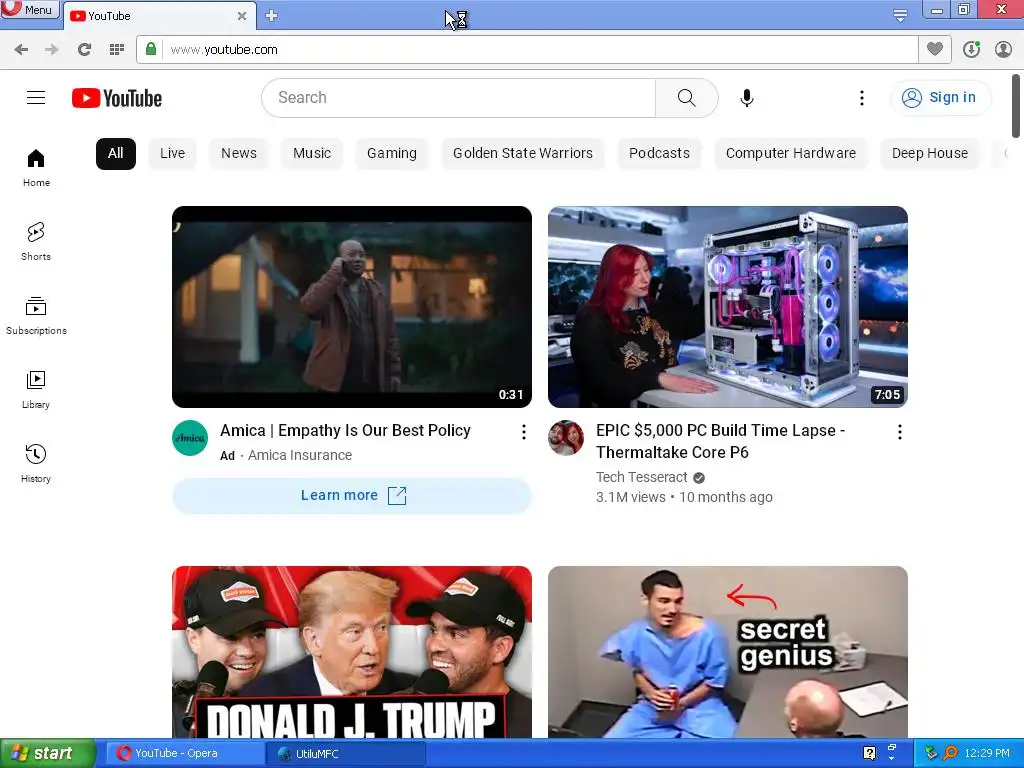Click the magnifier icon in system tray
This screenshot has width=1024, height=768.
(950, 753)
